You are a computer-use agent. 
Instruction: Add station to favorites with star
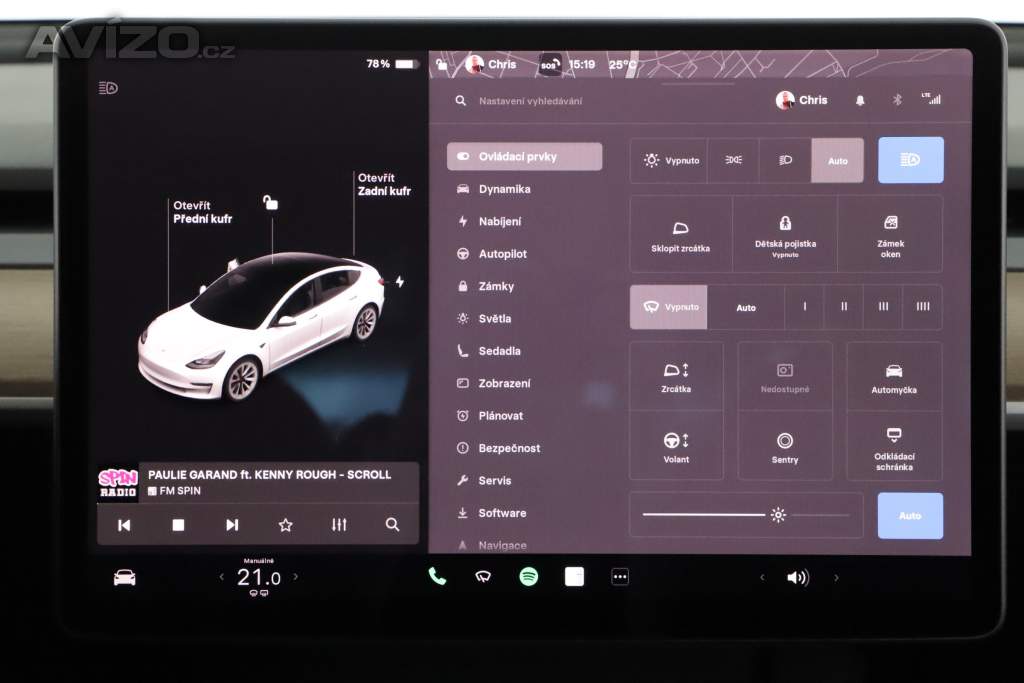coord(285,525)
